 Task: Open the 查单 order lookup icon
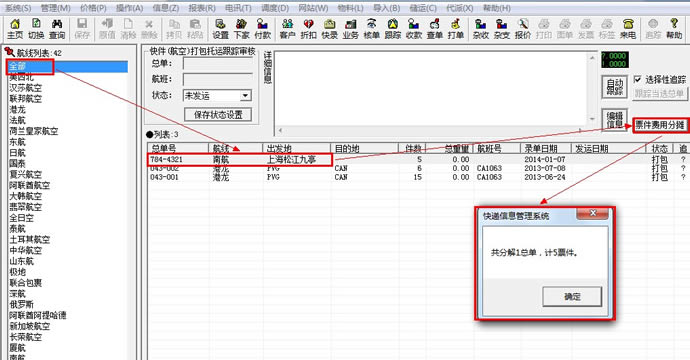pyautogui.click(x=435, y=29)
